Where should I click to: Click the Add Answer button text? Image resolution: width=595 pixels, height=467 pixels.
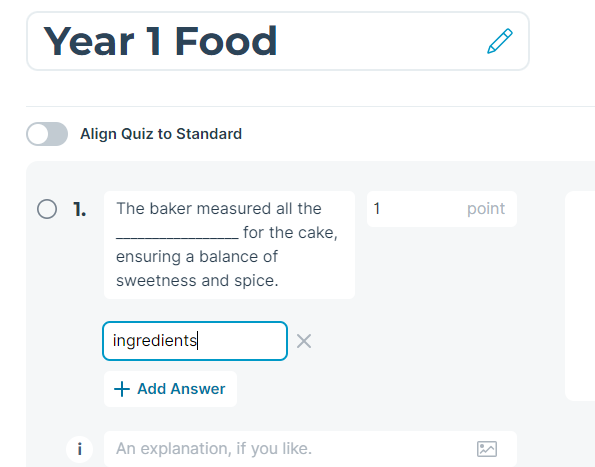point(181,389)
